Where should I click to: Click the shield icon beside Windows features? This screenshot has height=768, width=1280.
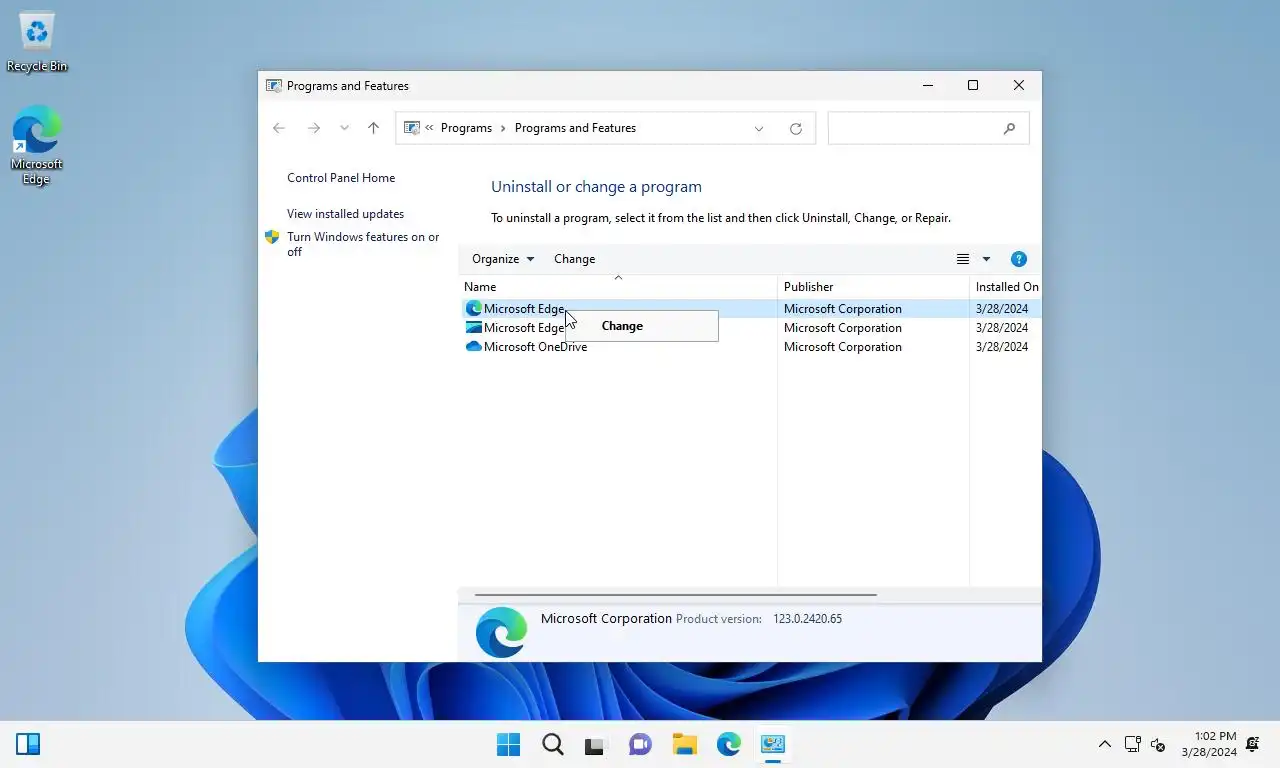coord(272,237)
